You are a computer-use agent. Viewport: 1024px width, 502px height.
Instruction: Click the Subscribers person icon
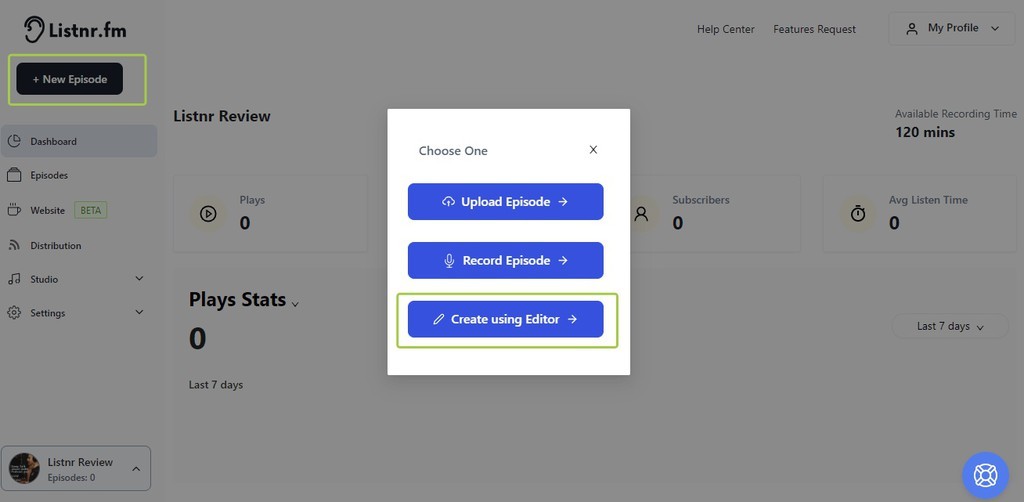(641, 213)
